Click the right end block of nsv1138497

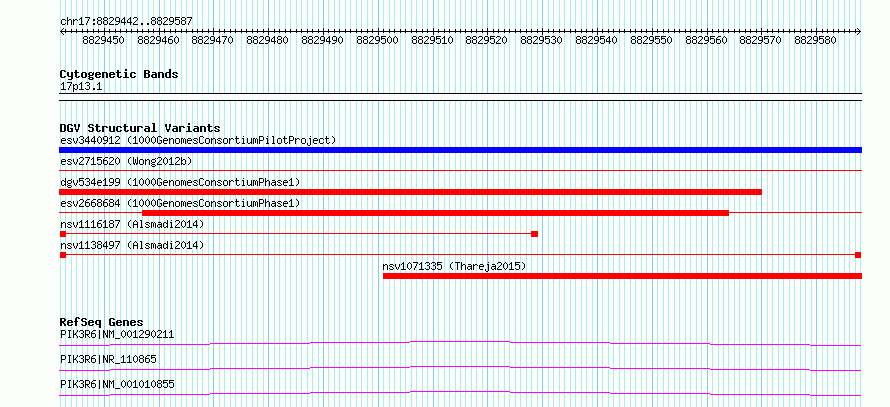click(x=858, y=255)
